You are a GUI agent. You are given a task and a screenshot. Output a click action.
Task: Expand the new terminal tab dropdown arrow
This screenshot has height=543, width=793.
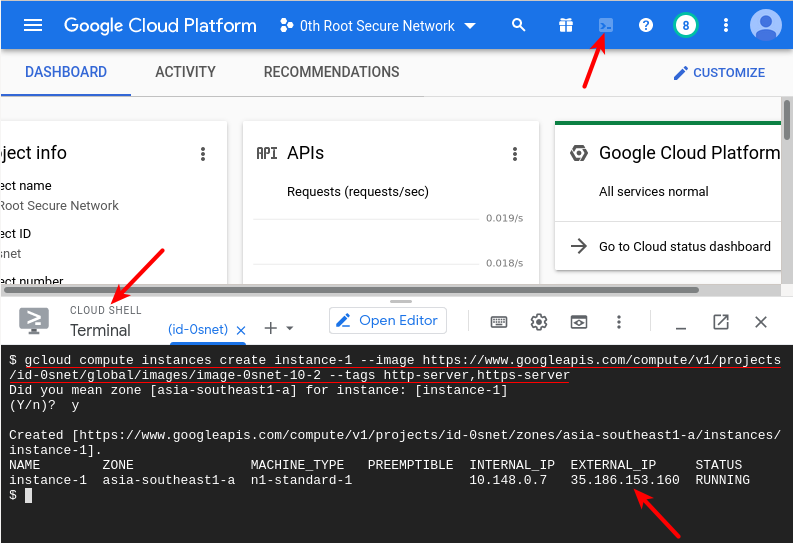click(x=290, y=329)
